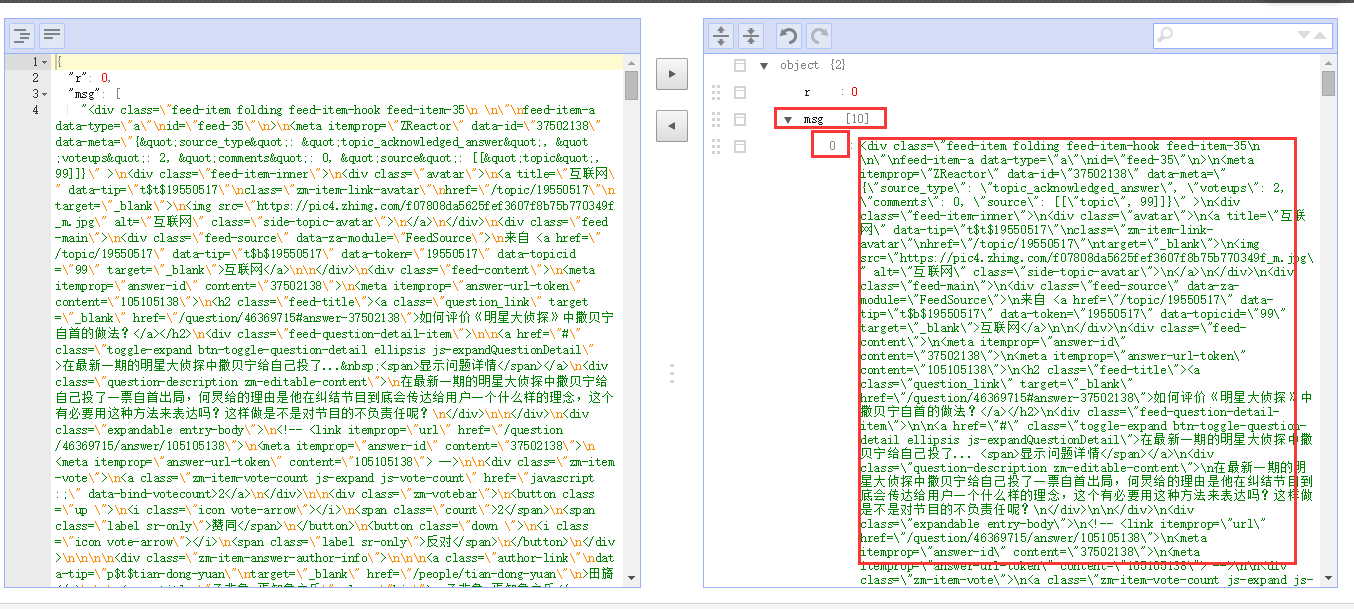This screenshot has height=609, width=1354.
Task: Click the greyed-out Redo icon
Action: pyautogui.click(x=819, y=36)
